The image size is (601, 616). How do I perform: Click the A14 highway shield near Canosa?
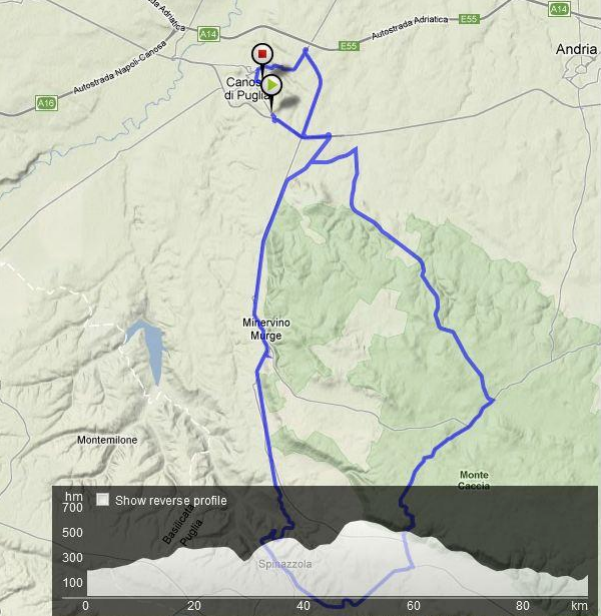208,35
